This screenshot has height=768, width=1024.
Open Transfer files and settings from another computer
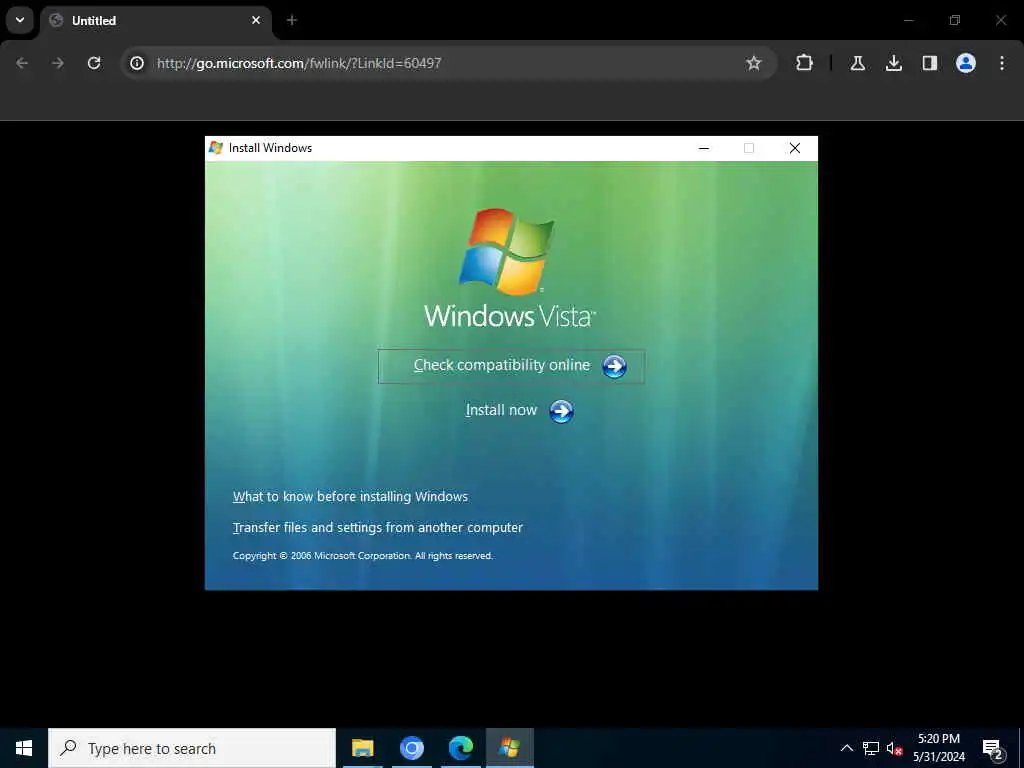tap(377, 528)
